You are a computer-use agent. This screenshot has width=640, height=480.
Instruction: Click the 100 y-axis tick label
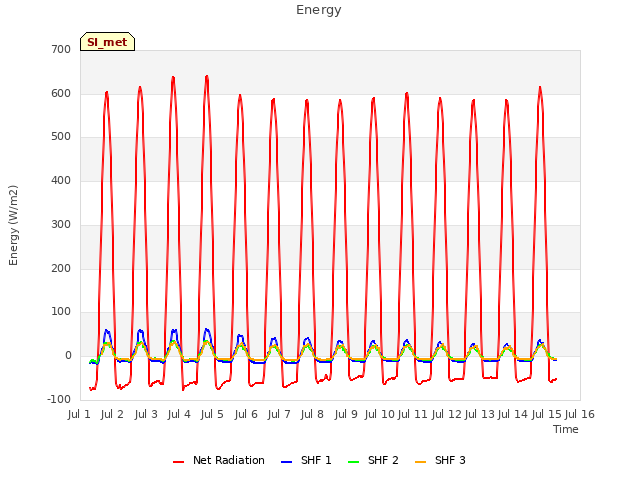click(x=61, y=312)
